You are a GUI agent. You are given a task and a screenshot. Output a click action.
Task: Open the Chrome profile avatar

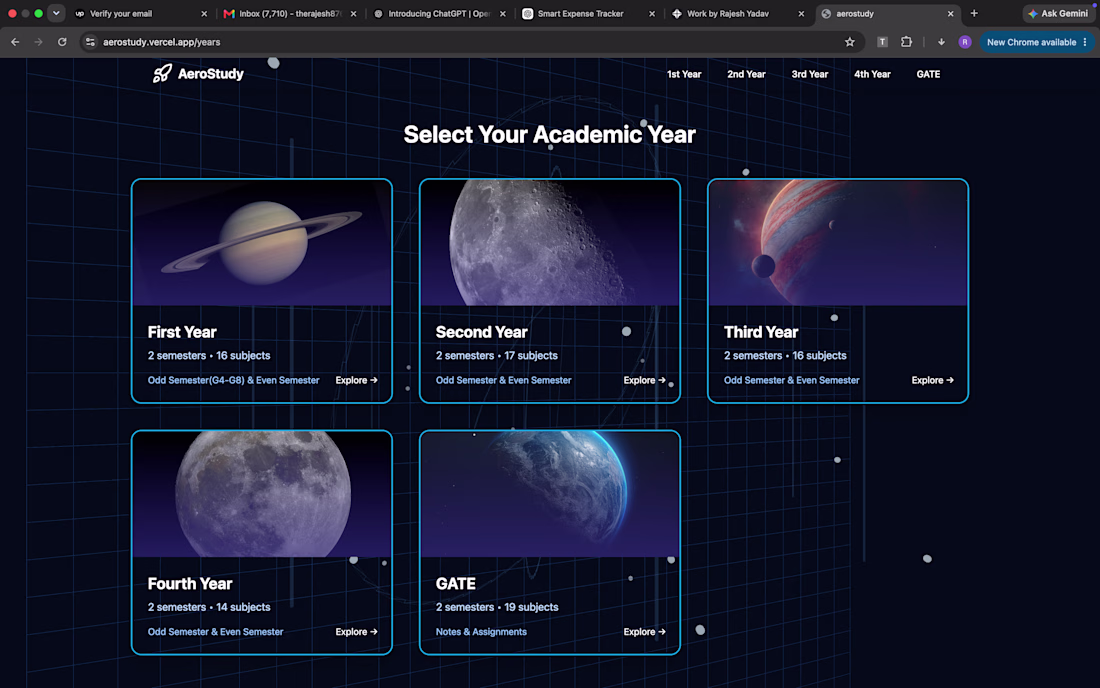(x=965, y=42)
